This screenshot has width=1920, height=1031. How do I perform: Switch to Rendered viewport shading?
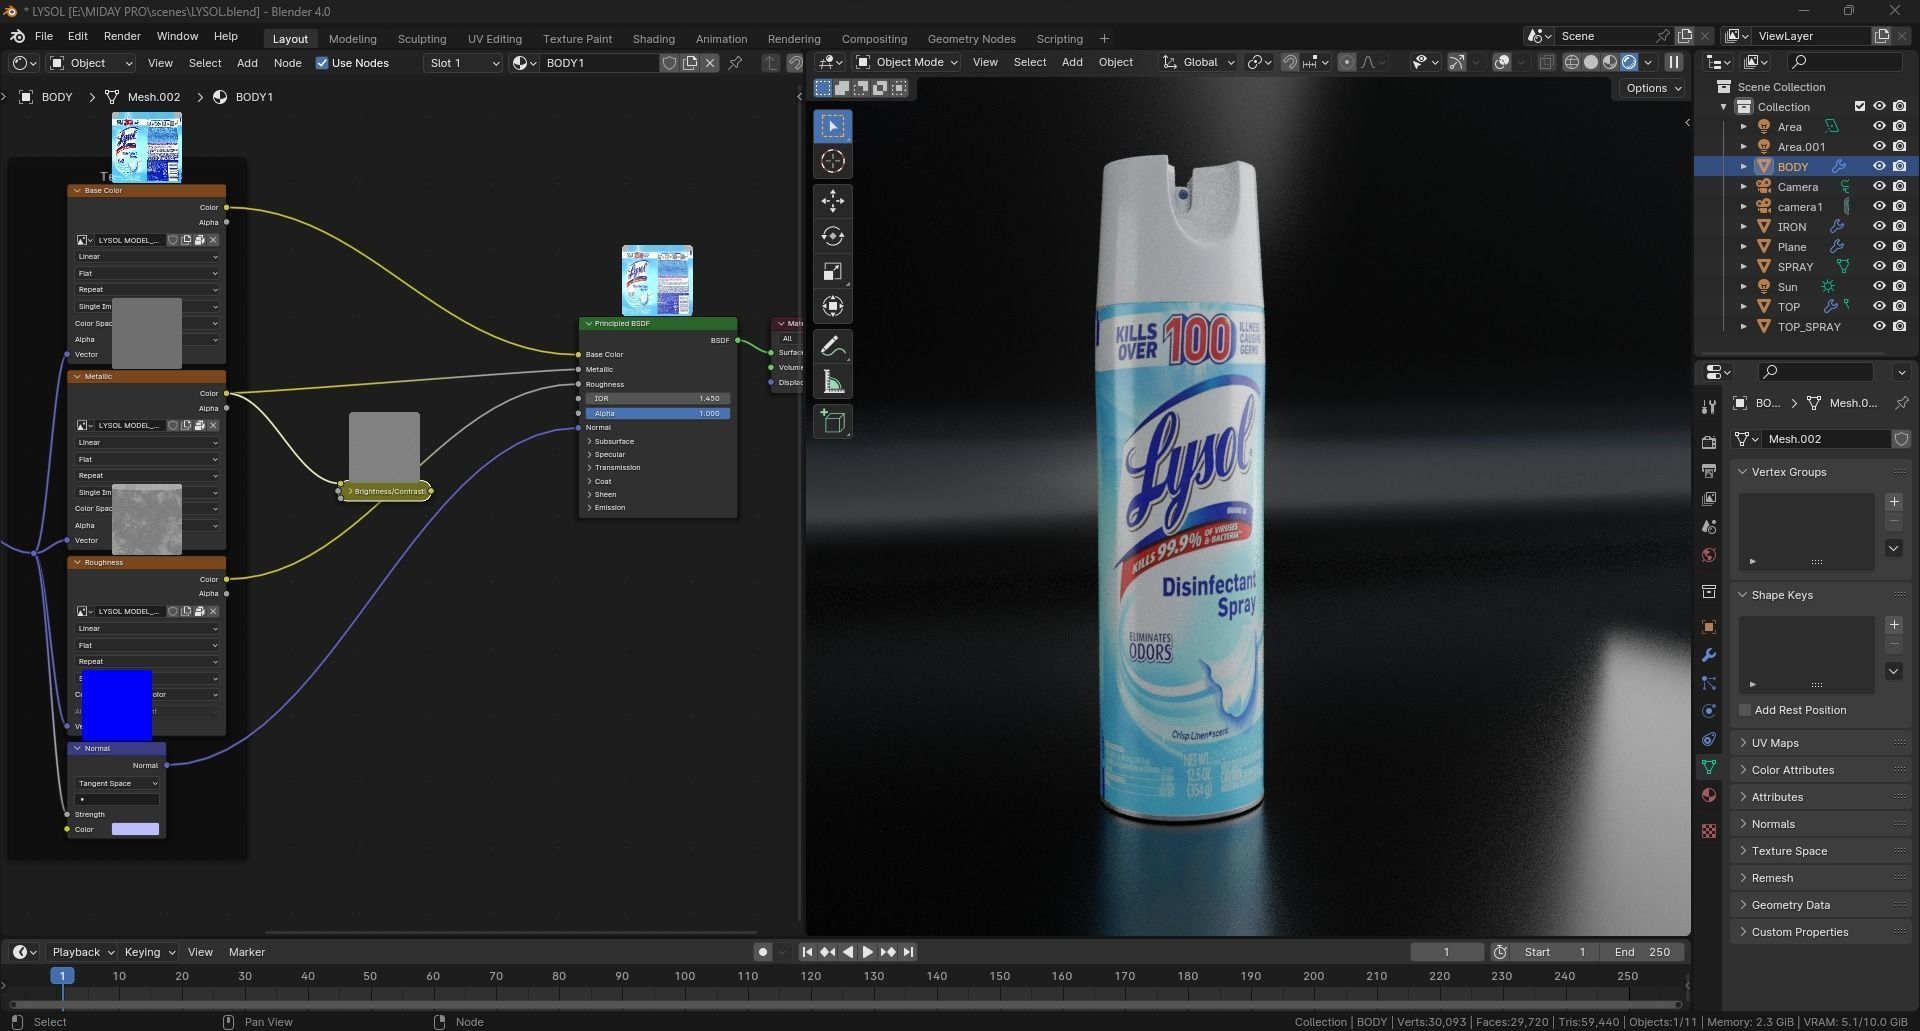[1629, 62]
